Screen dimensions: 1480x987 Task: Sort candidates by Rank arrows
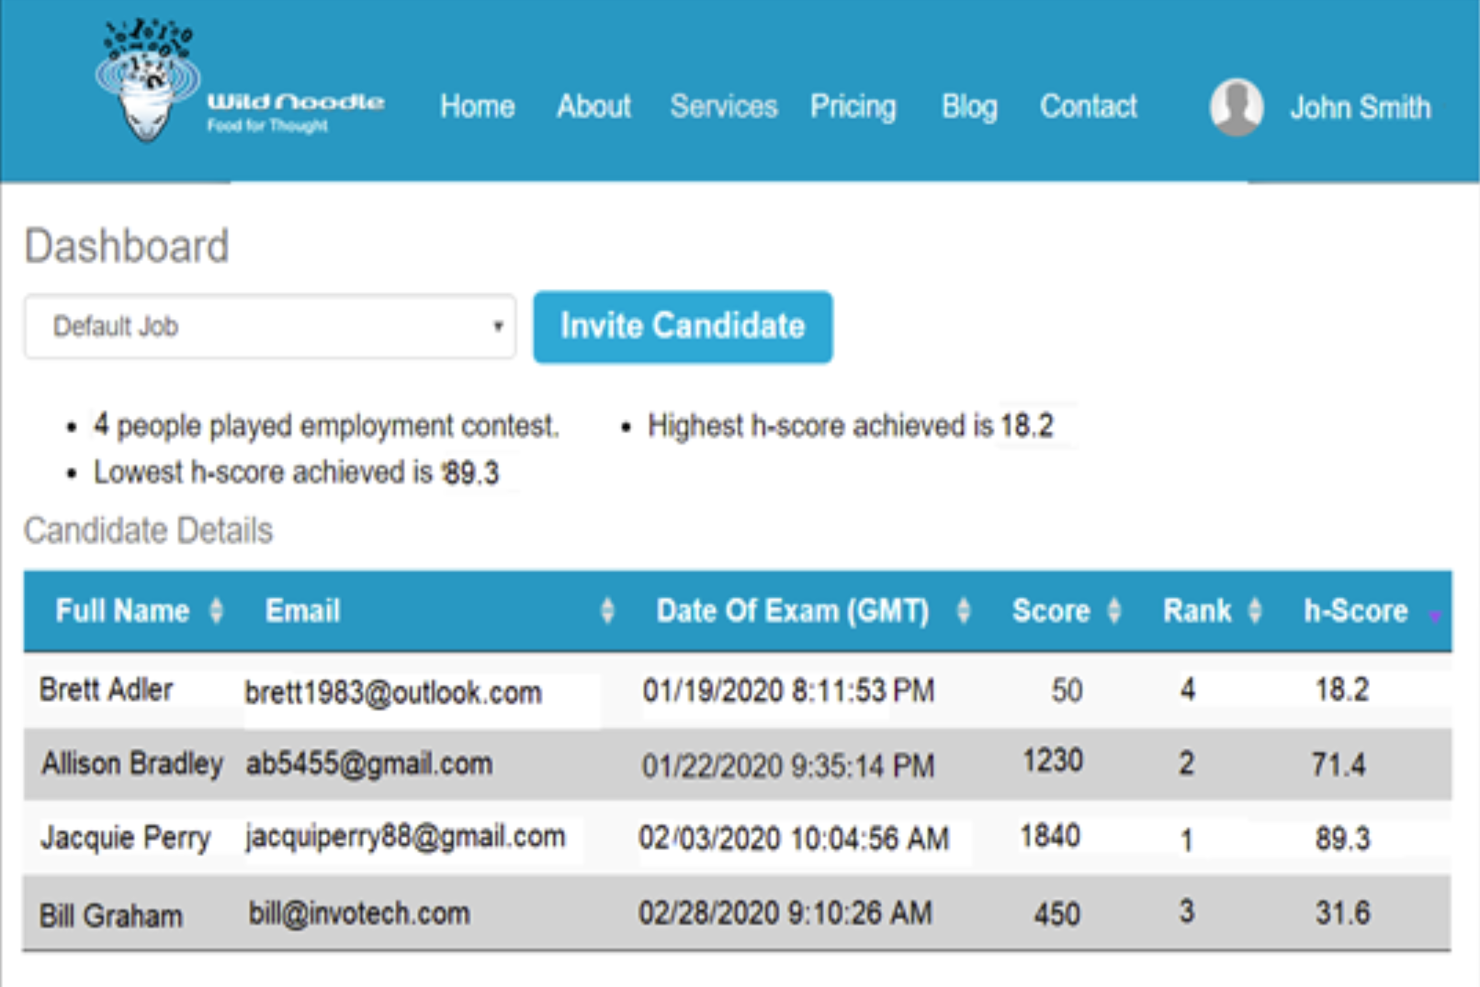(x=1255, y=611)
